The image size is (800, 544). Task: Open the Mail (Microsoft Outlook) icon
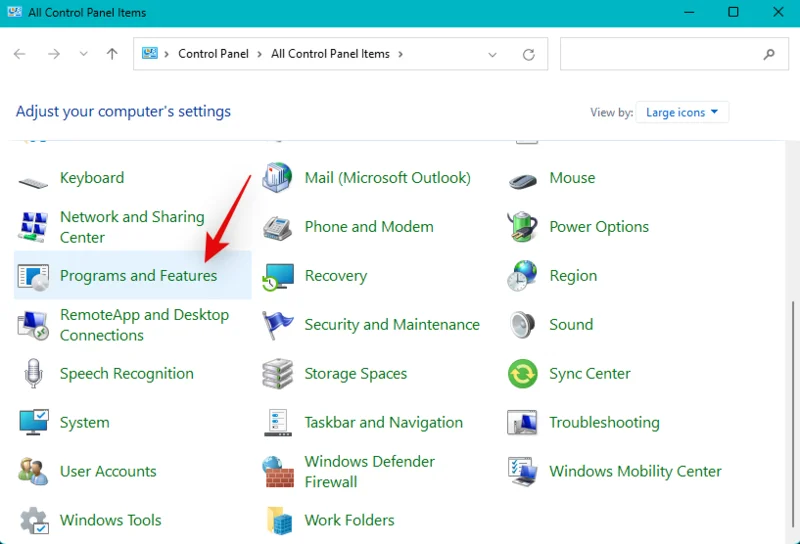(x=277, y=178)
